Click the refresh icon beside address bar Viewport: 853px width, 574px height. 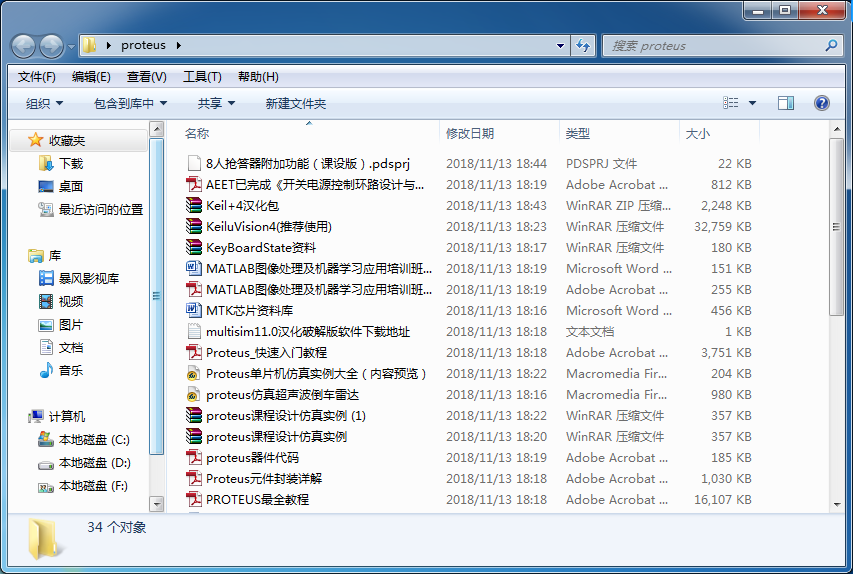click(583, 46)
